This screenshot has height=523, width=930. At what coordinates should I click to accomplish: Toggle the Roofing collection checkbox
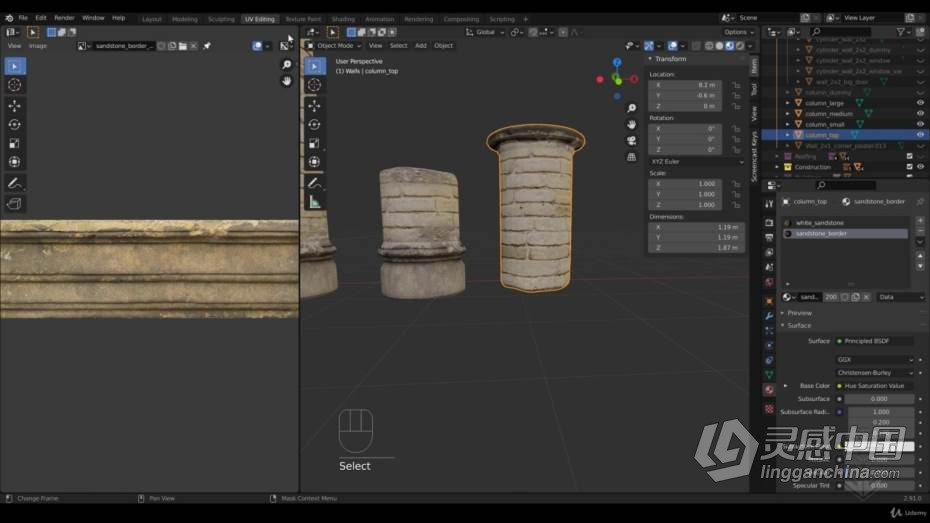[910, 156]
